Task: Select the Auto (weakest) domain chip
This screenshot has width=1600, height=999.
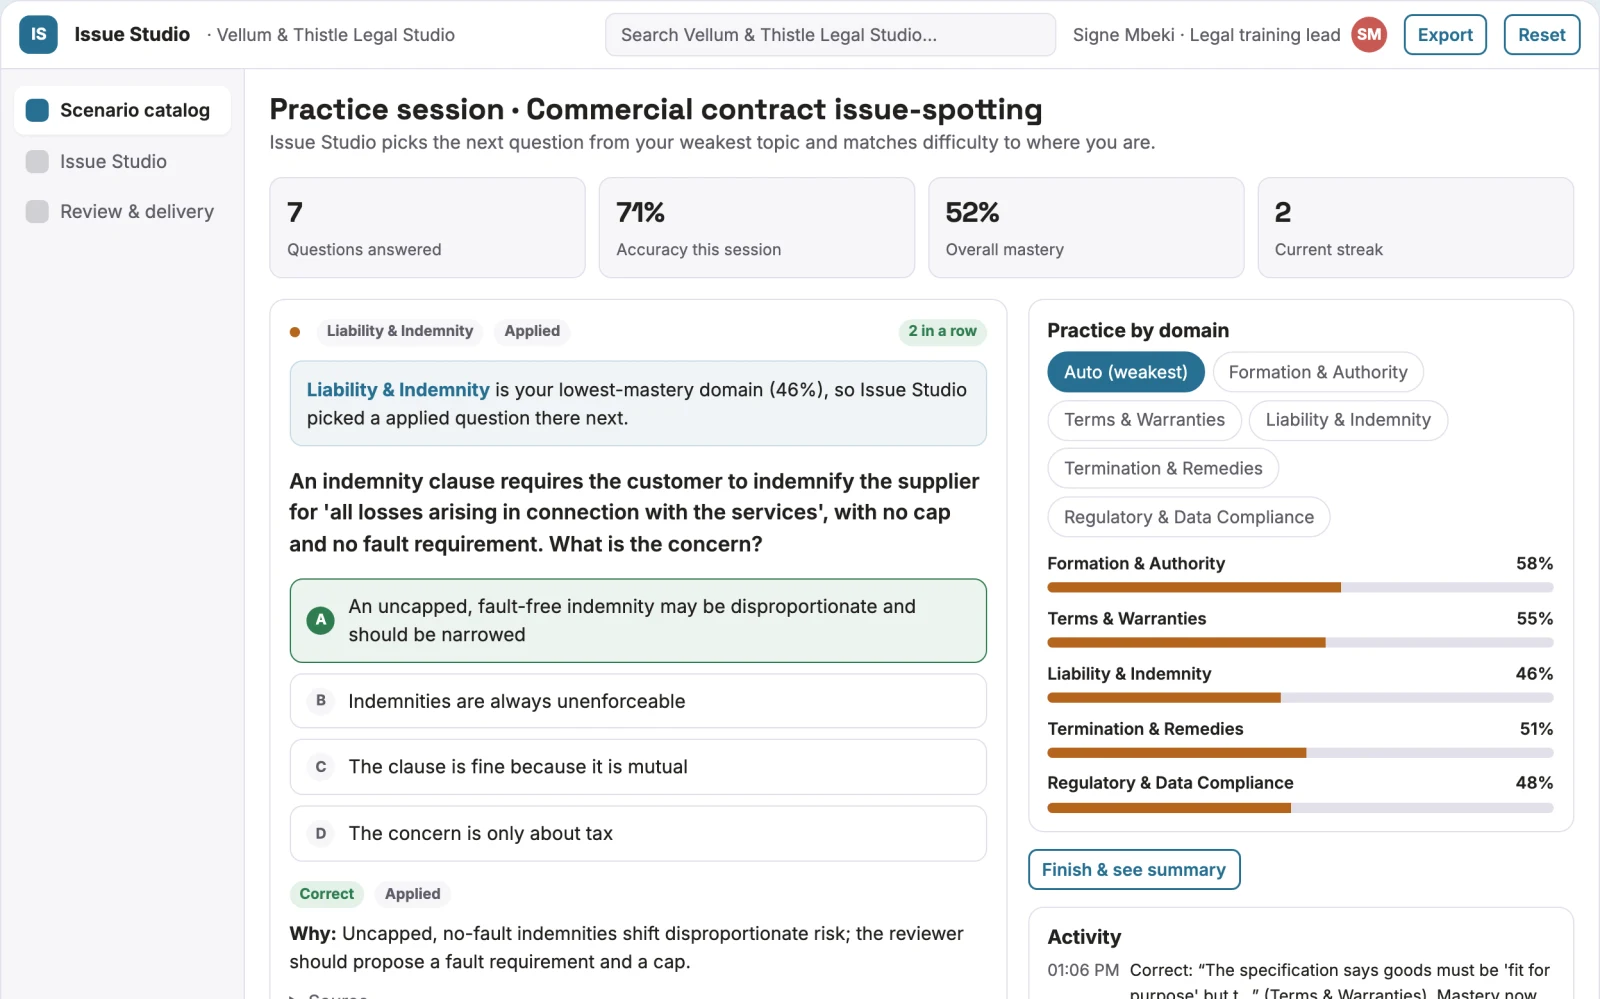Action: [1126, 372]
